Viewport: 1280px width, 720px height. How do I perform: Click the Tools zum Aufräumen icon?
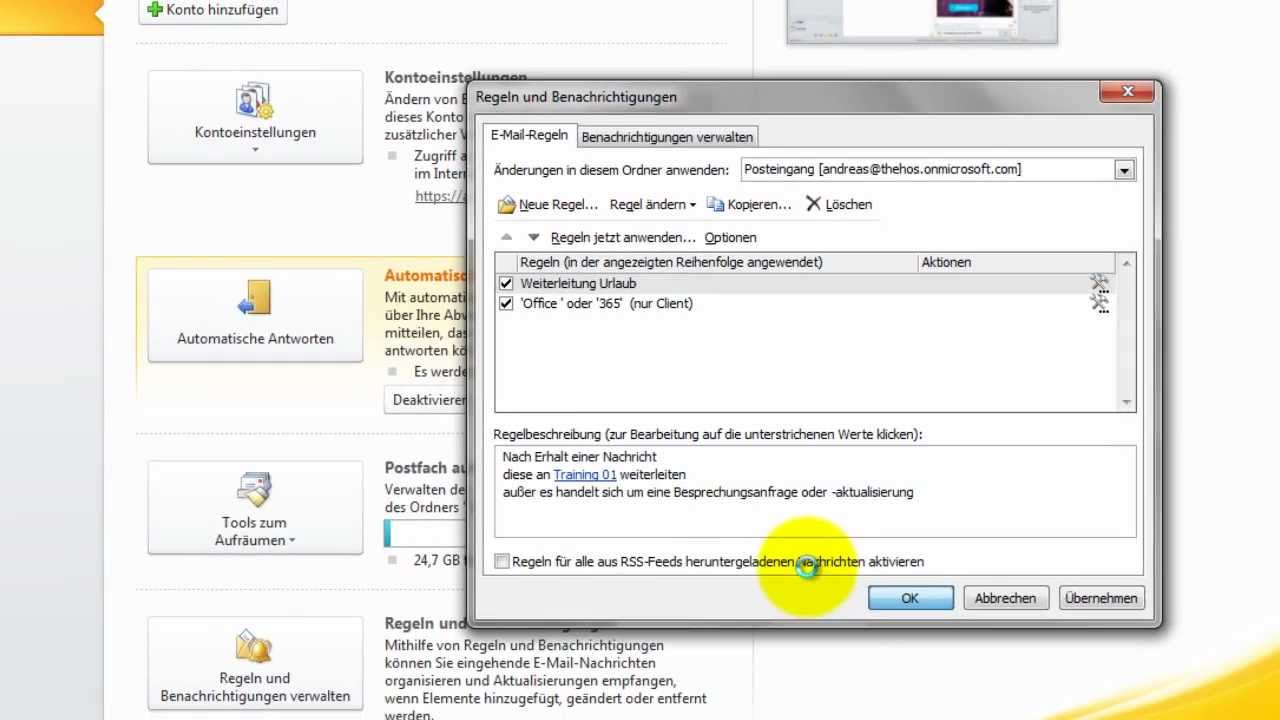pyautogui.click(x=255, y=490)
